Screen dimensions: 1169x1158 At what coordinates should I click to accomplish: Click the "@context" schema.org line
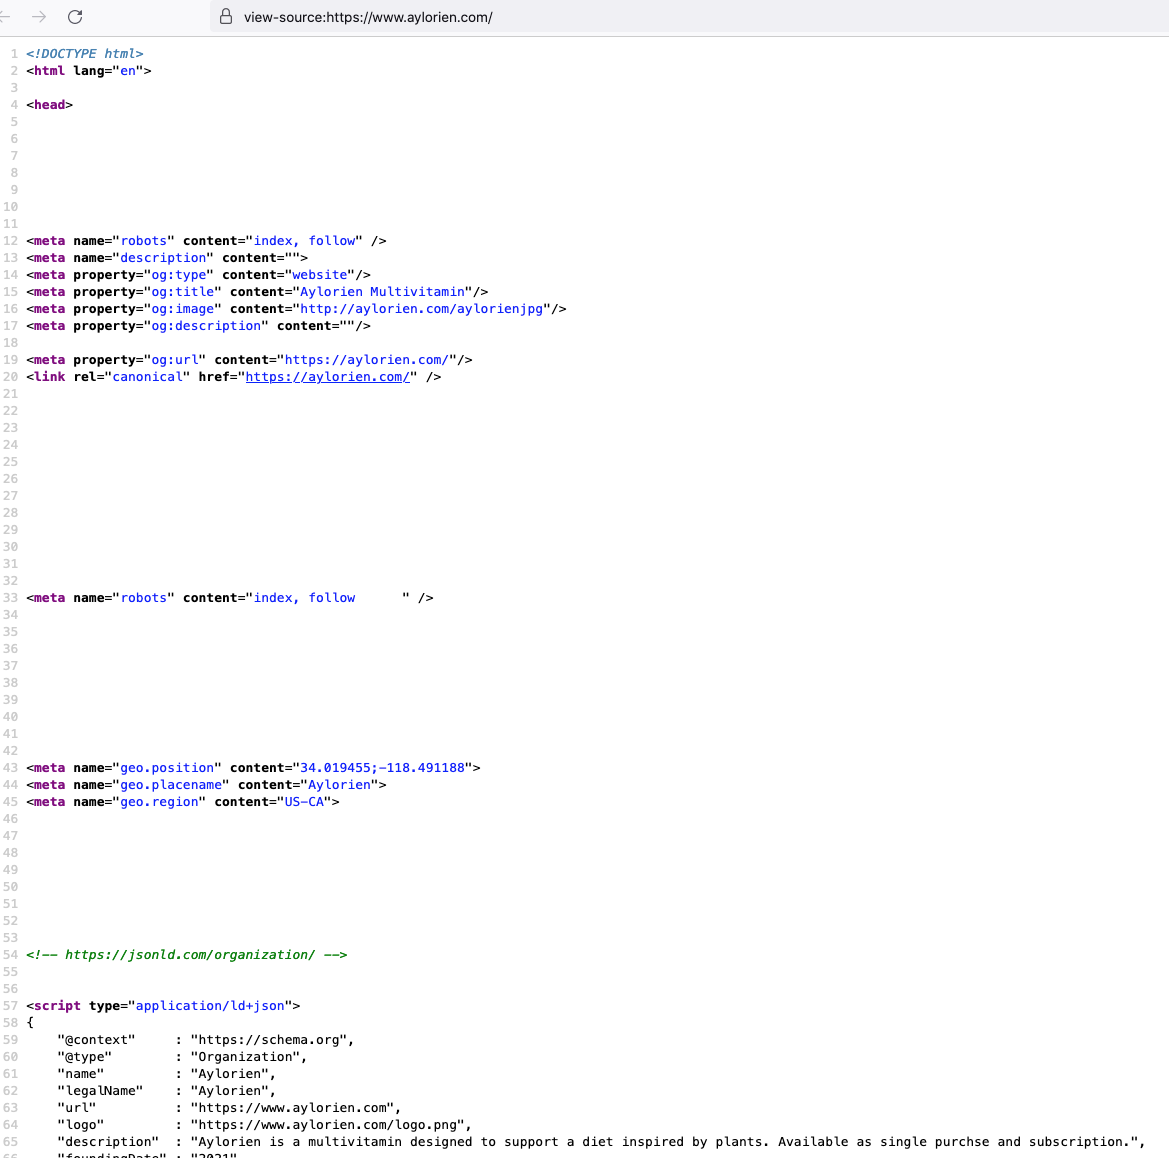coord(206,1039)
